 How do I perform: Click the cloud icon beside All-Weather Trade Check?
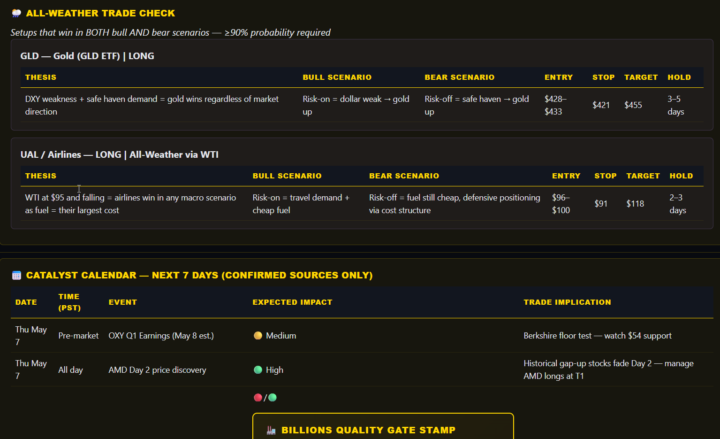(17, 13)
